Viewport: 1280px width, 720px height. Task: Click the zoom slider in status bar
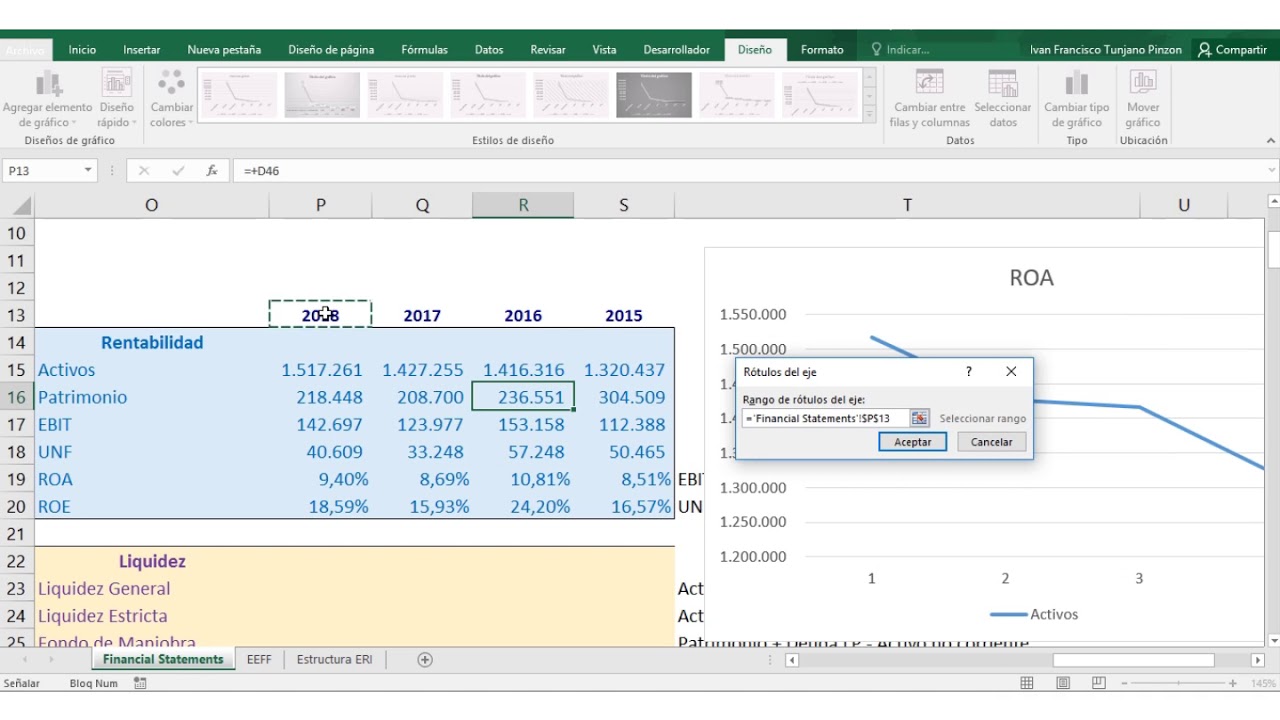(1179, 683)
